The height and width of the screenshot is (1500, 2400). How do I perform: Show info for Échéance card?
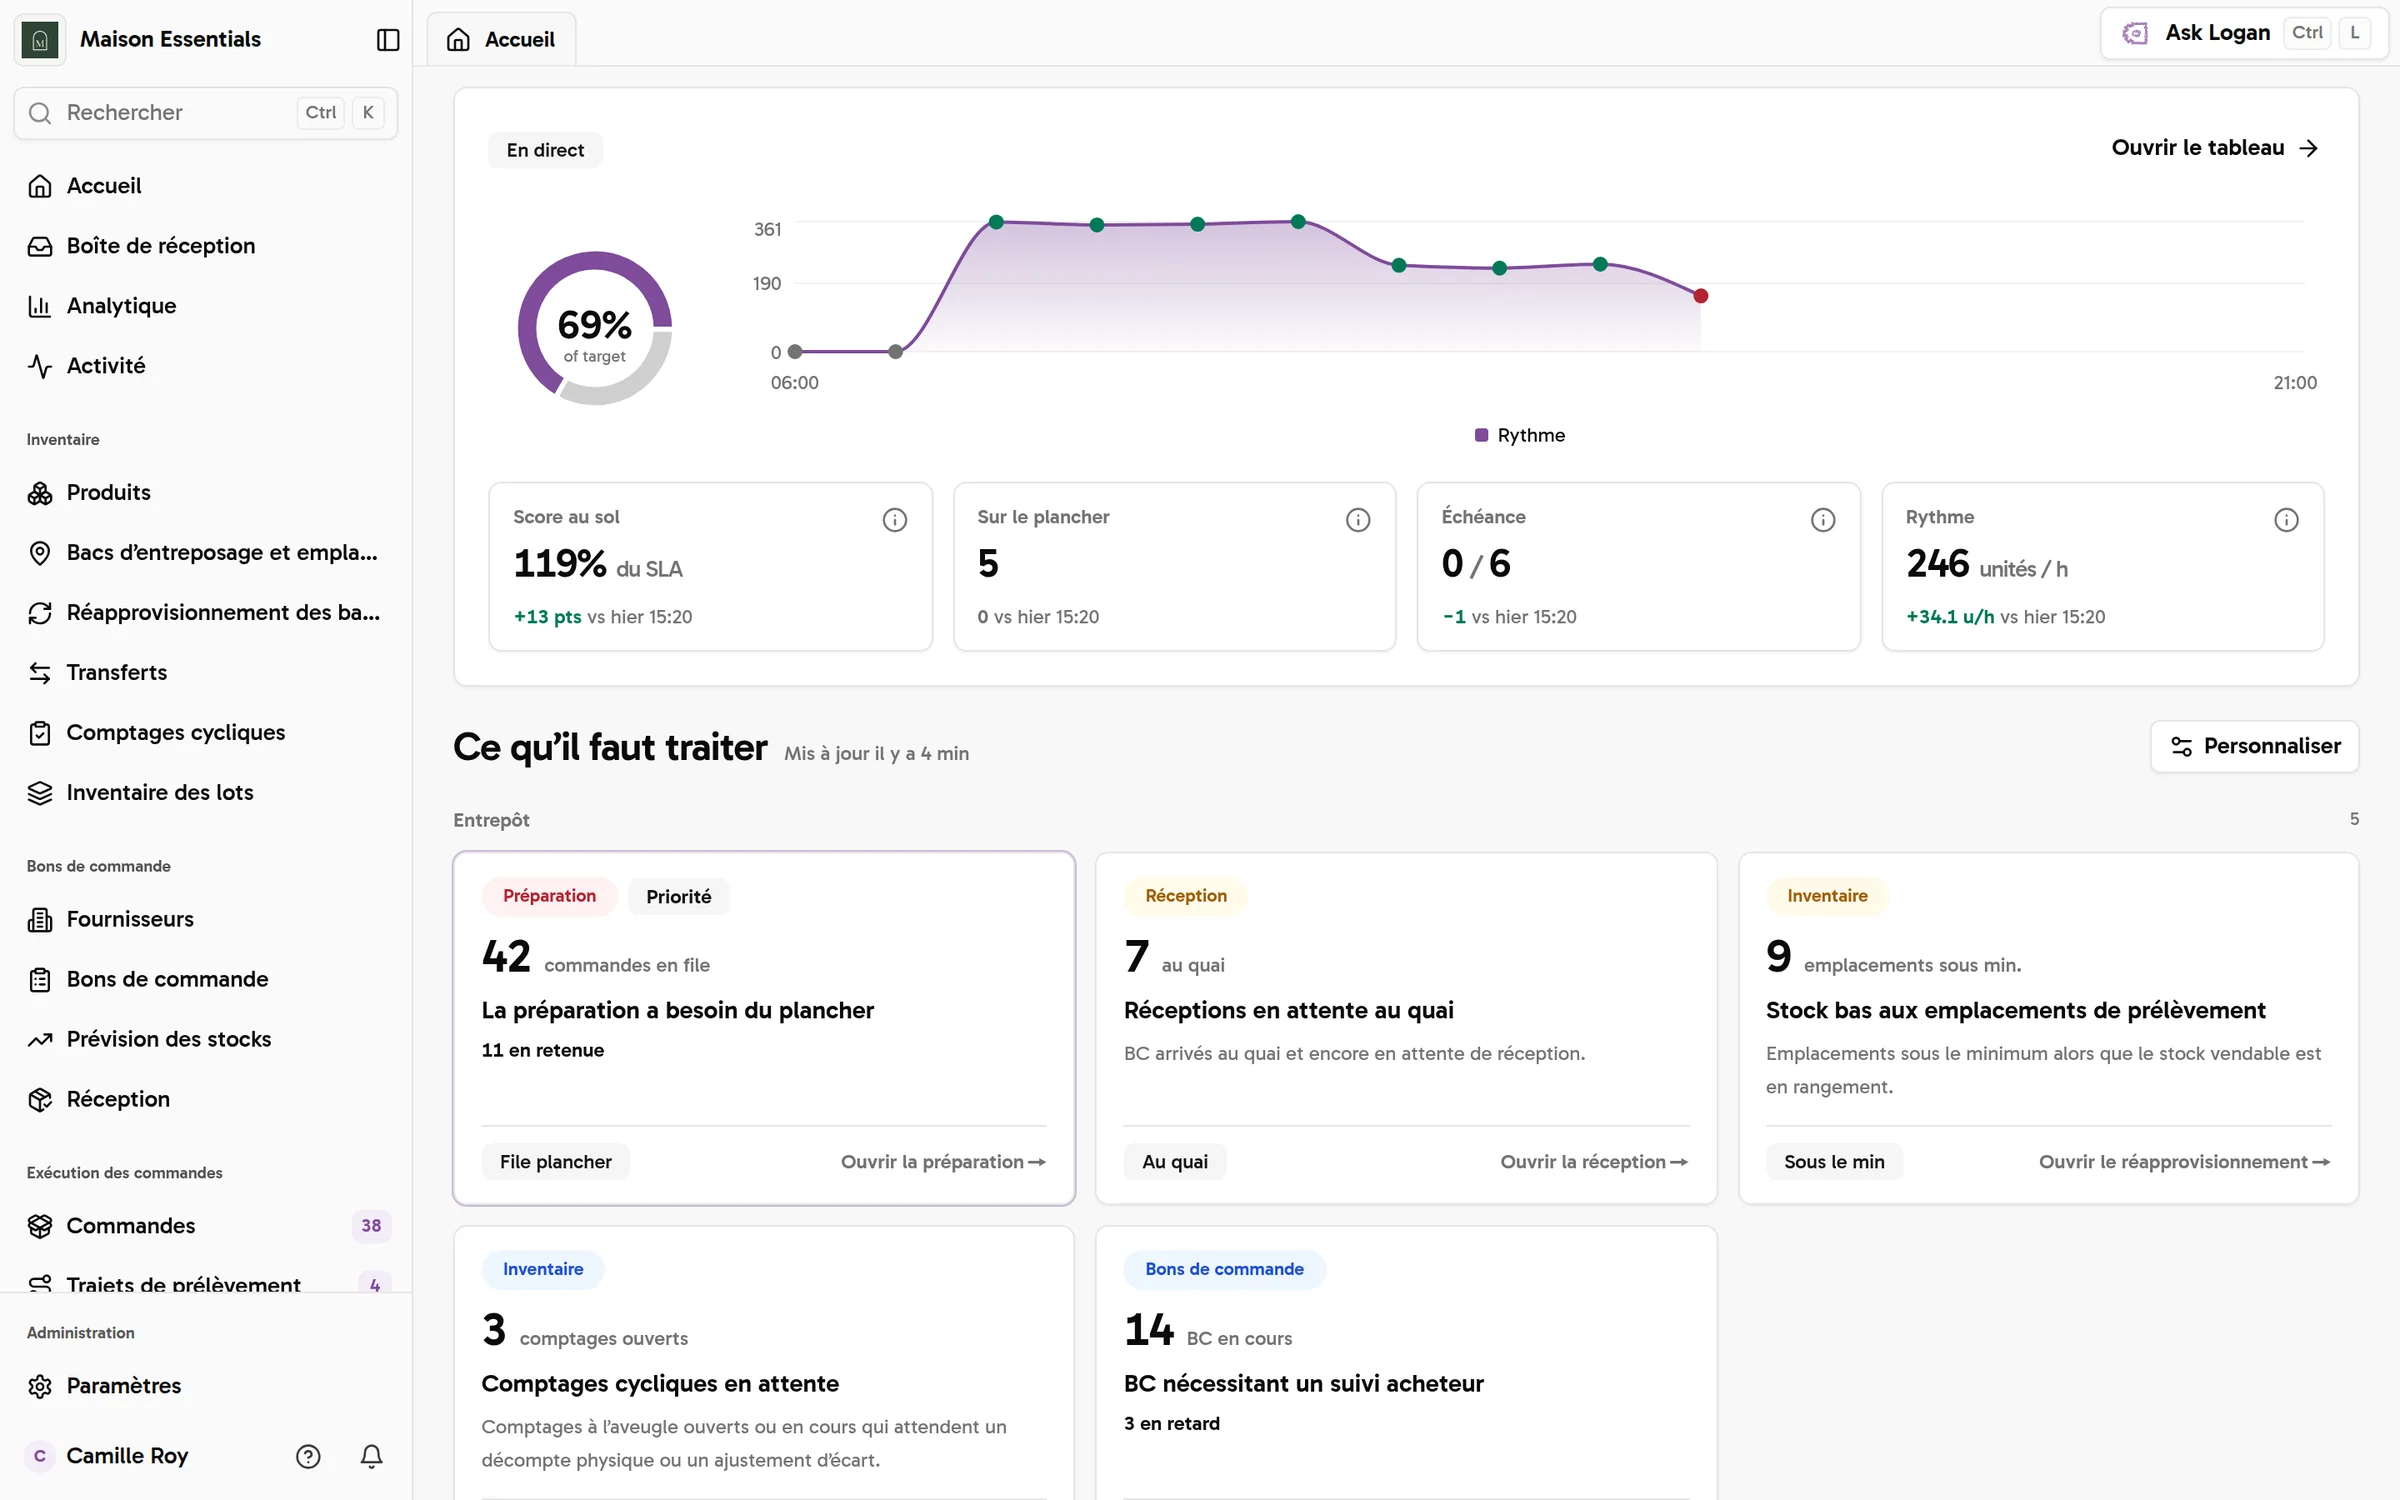[x=1823, y=520]
